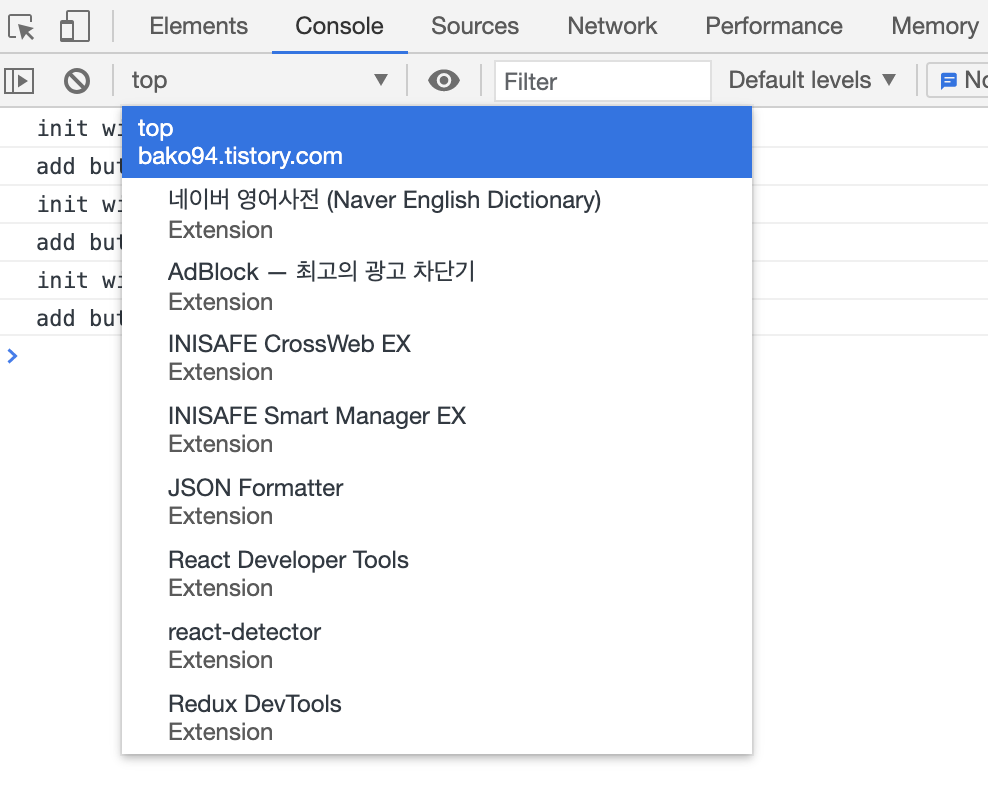Select the Console tab
Image resolution: width=988 pixels, height=806 pixels.
[x=339, y=26]
